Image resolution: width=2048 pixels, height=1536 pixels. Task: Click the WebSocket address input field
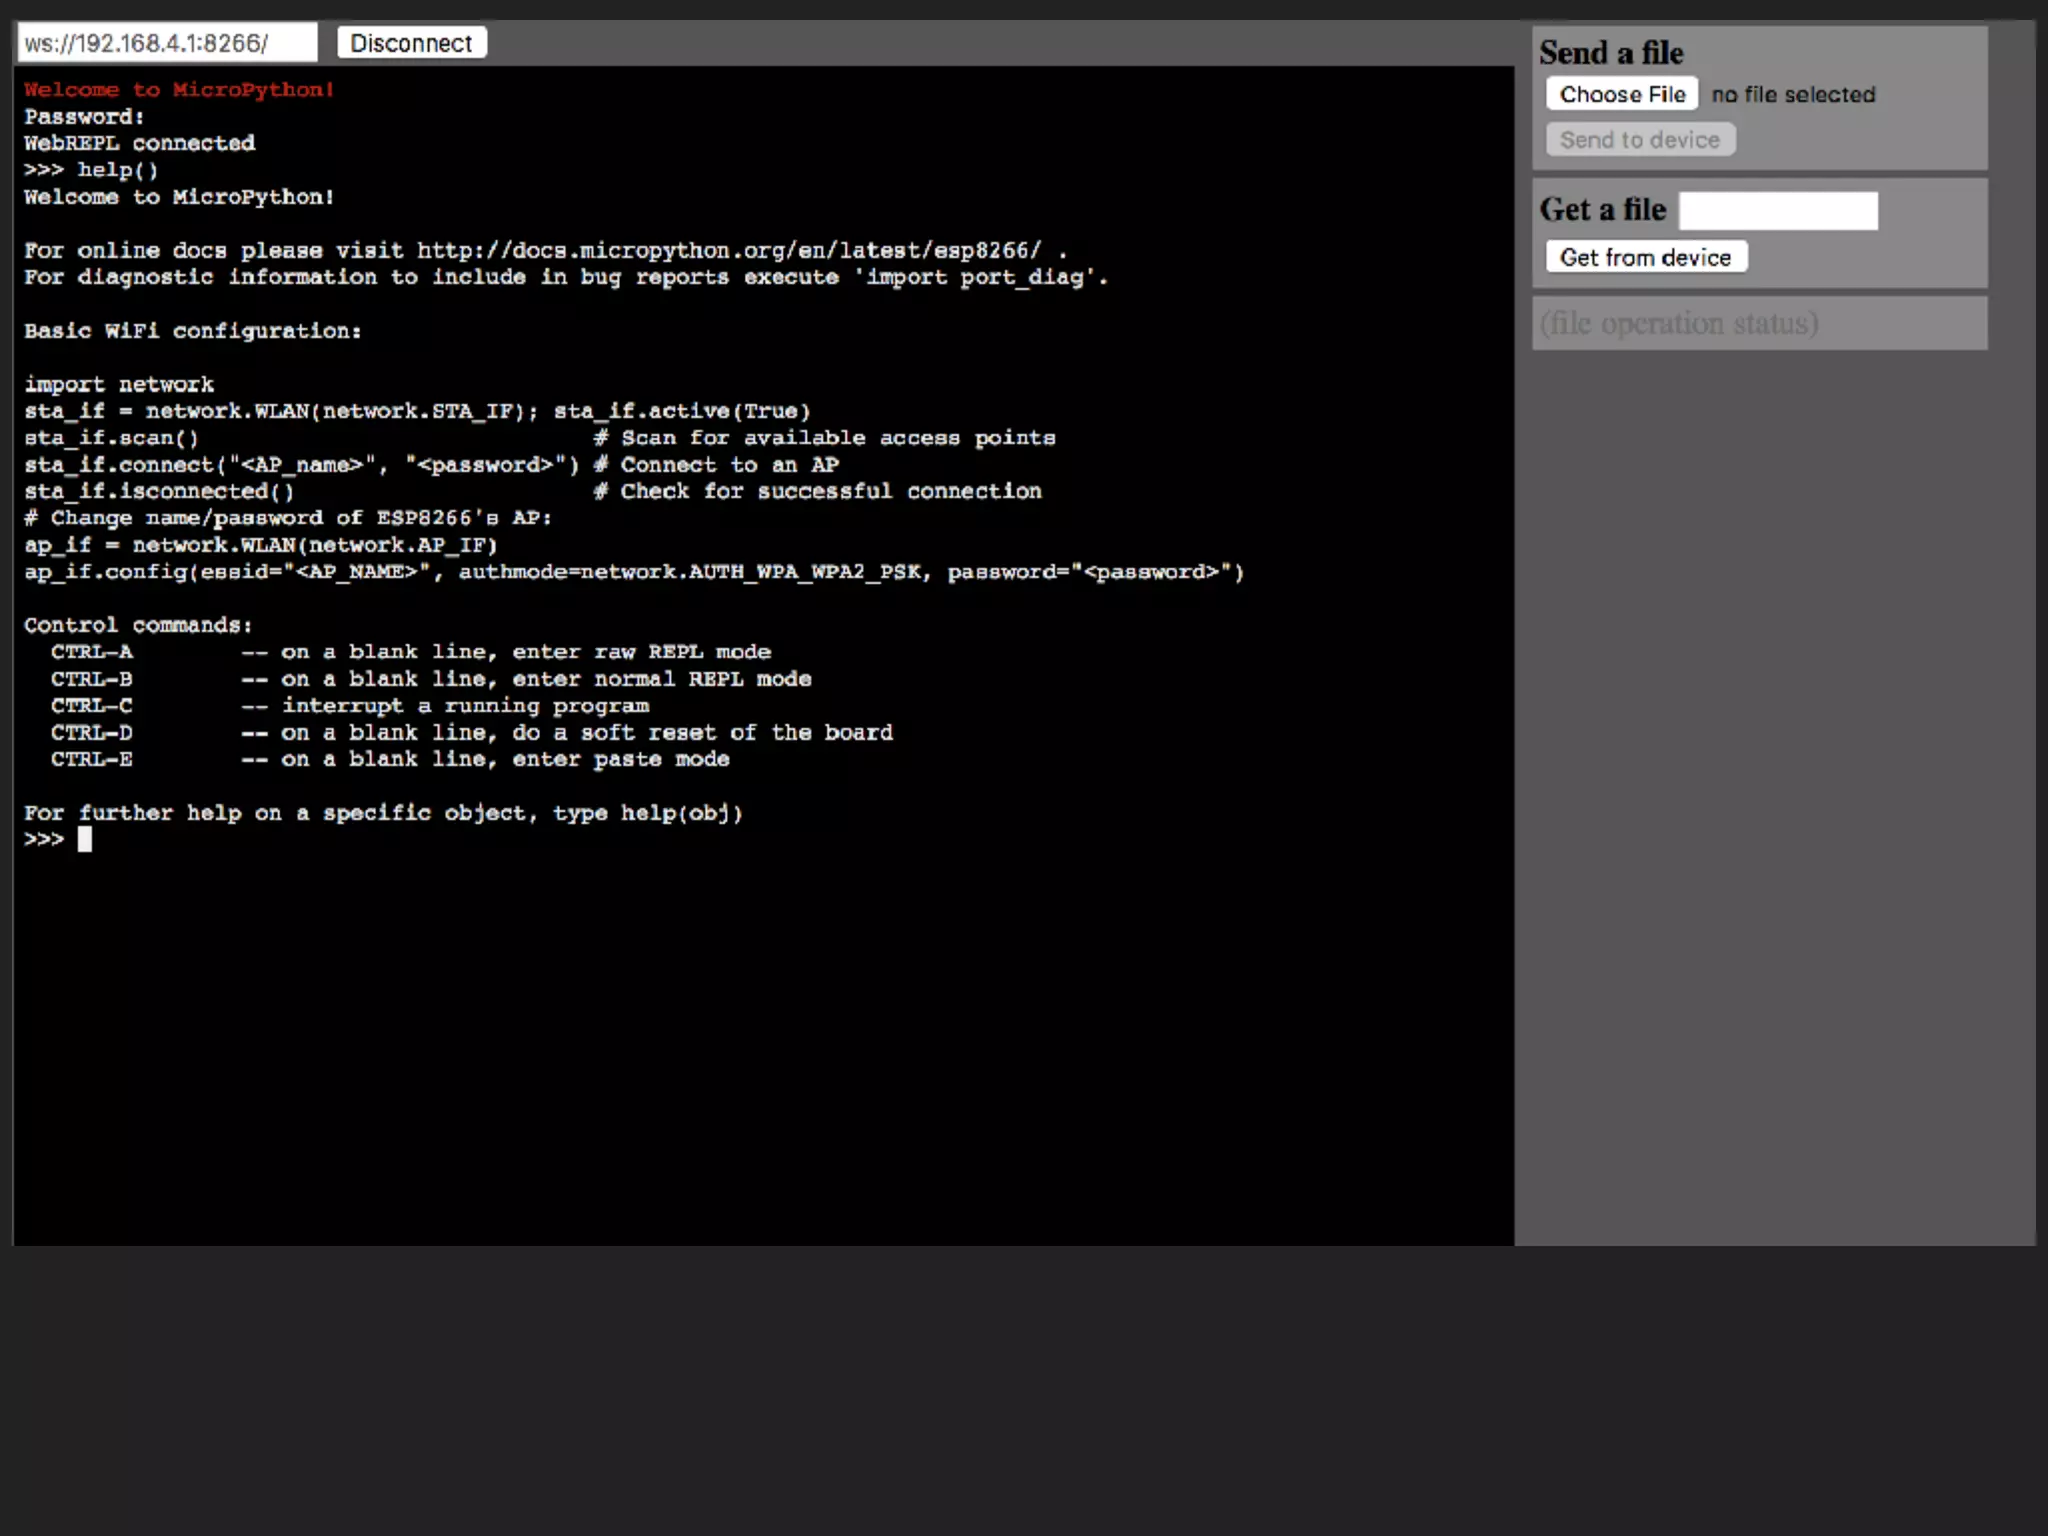pyautogui.click(x=166, y=43)
